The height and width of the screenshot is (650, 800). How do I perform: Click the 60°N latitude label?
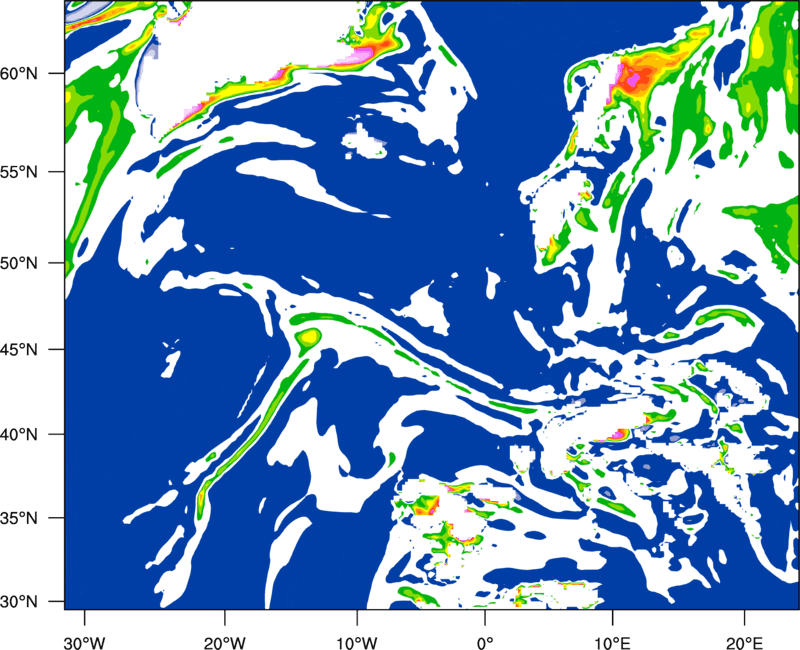(x=19, y=73)
